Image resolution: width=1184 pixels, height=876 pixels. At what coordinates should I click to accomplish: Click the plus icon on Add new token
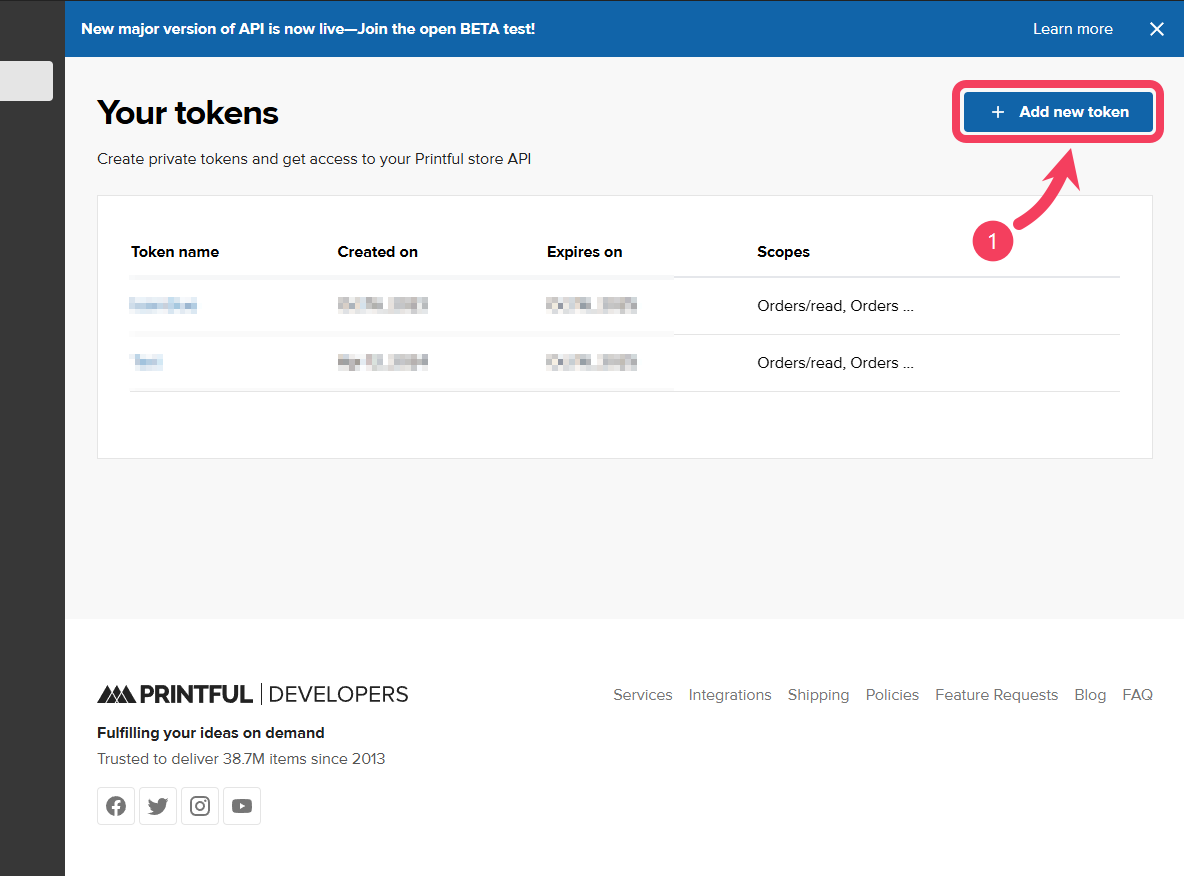(997, 112)
